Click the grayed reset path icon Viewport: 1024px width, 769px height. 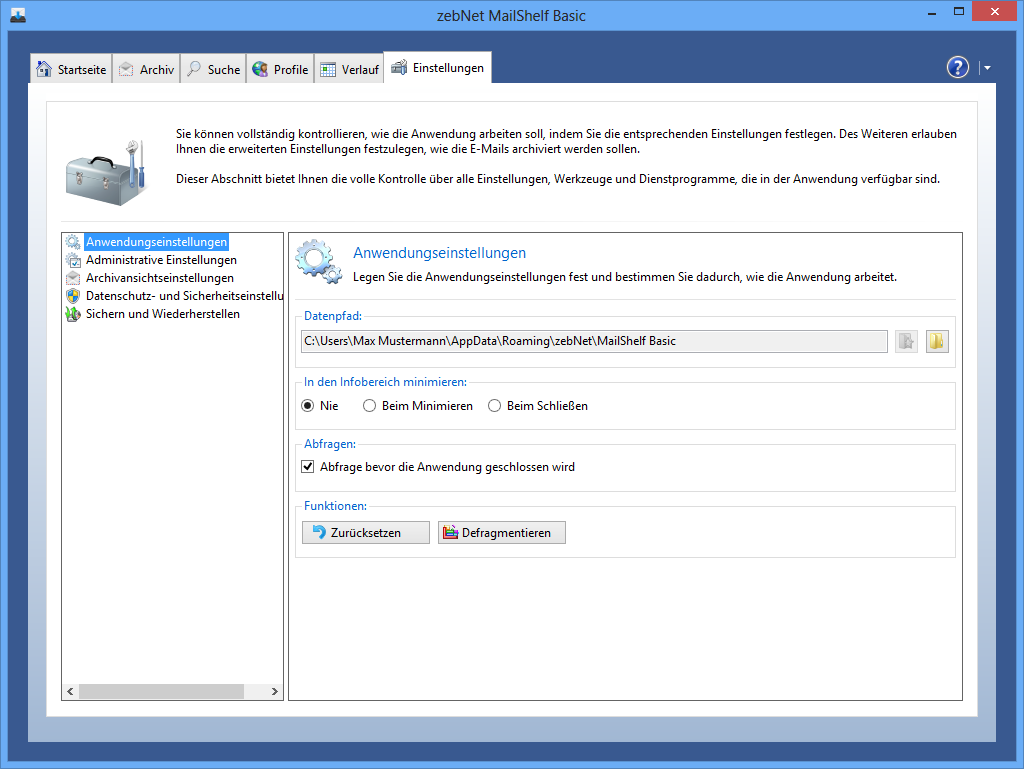point(906,341)
